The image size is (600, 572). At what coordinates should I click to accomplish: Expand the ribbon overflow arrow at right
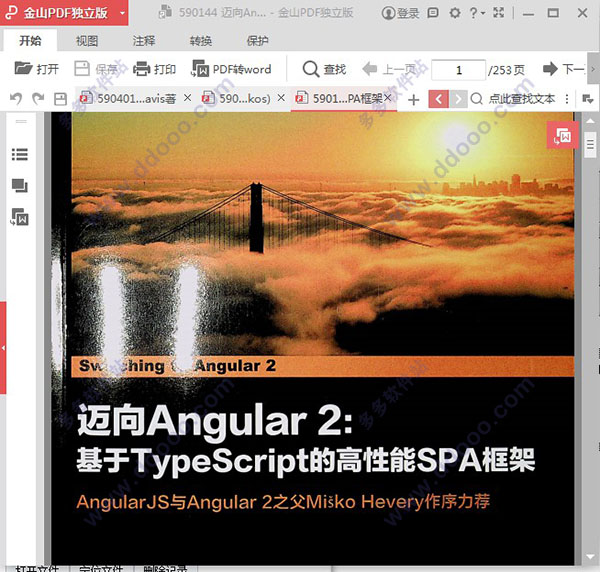point(593,69)
